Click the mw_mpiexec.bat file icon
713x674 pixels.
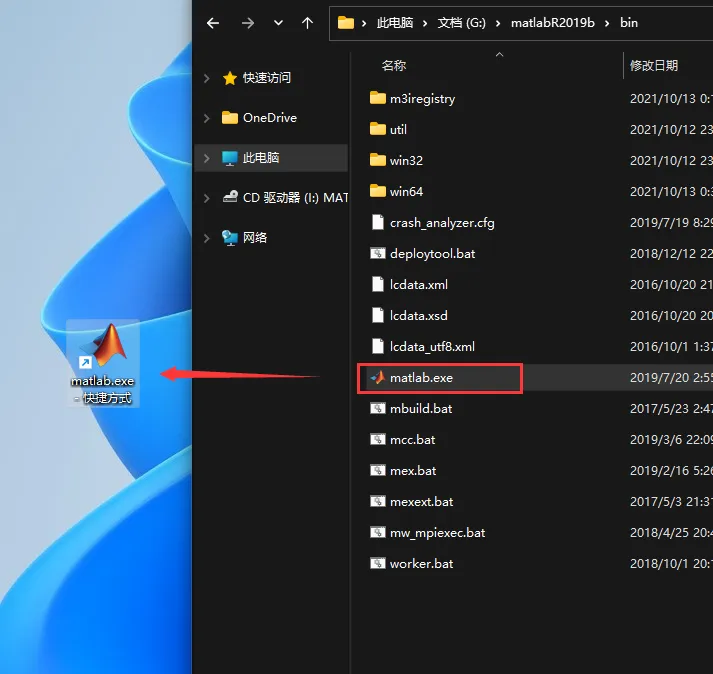(x=377, y=532)
